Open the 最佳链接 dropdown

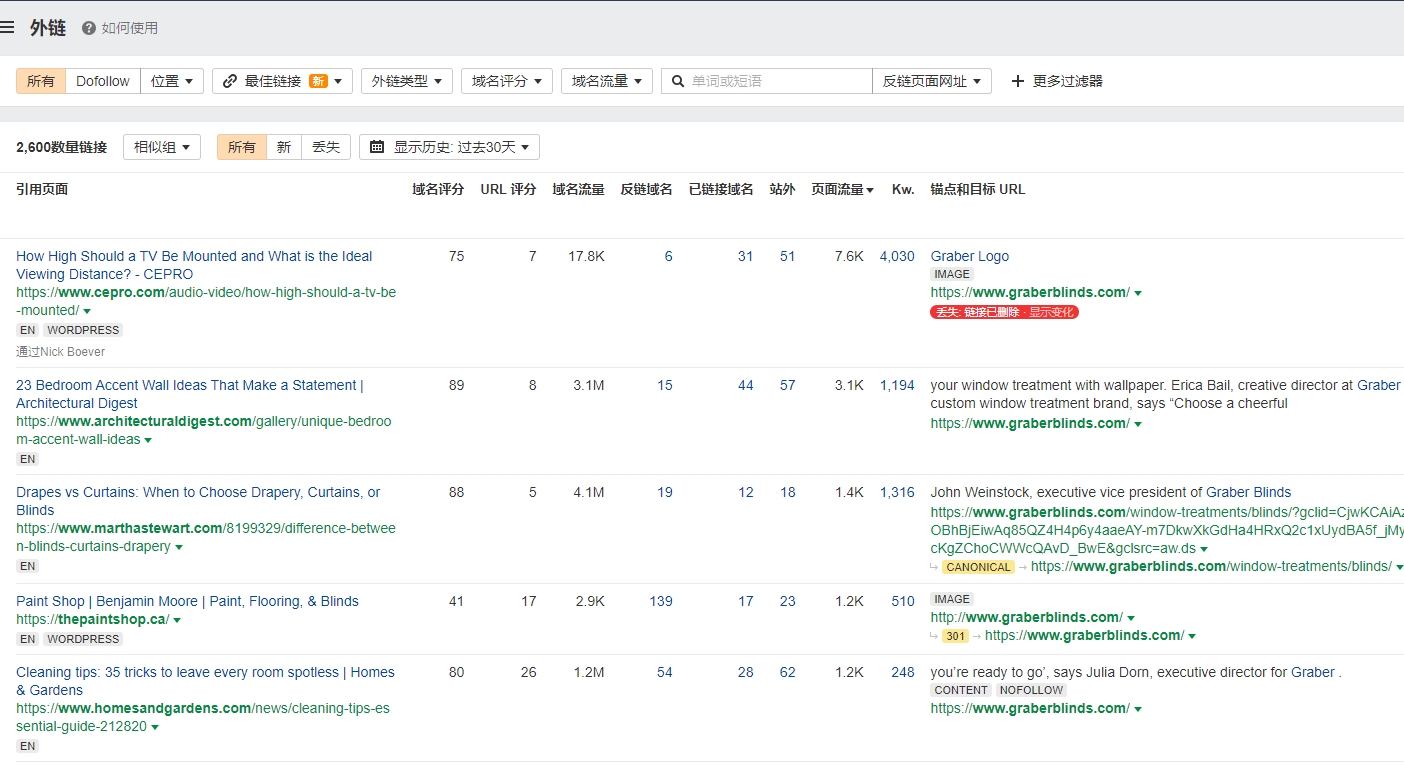tap(282, 81)
